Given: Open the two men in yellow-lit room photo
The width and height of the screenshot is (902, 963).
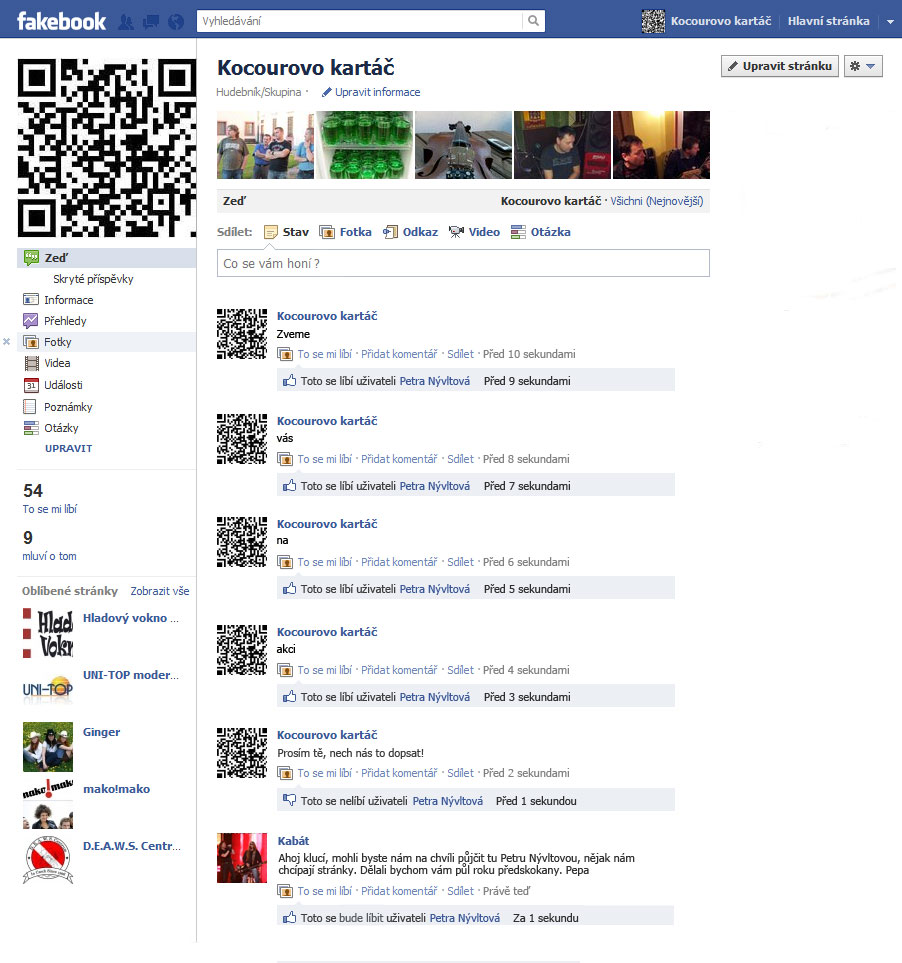Looking at the screenshot, I should tap(661, 145).
